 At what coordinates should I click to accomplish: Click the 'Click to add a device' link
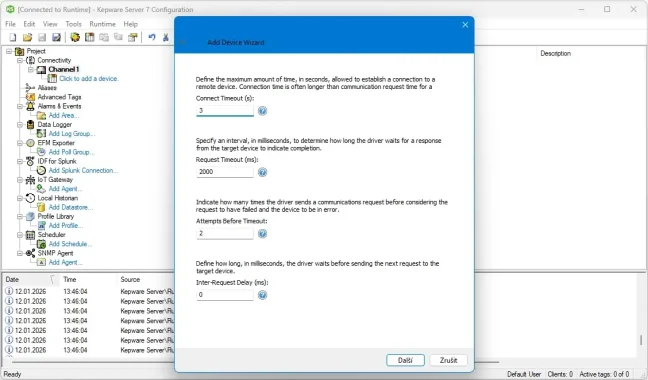[x=89, y=78]
